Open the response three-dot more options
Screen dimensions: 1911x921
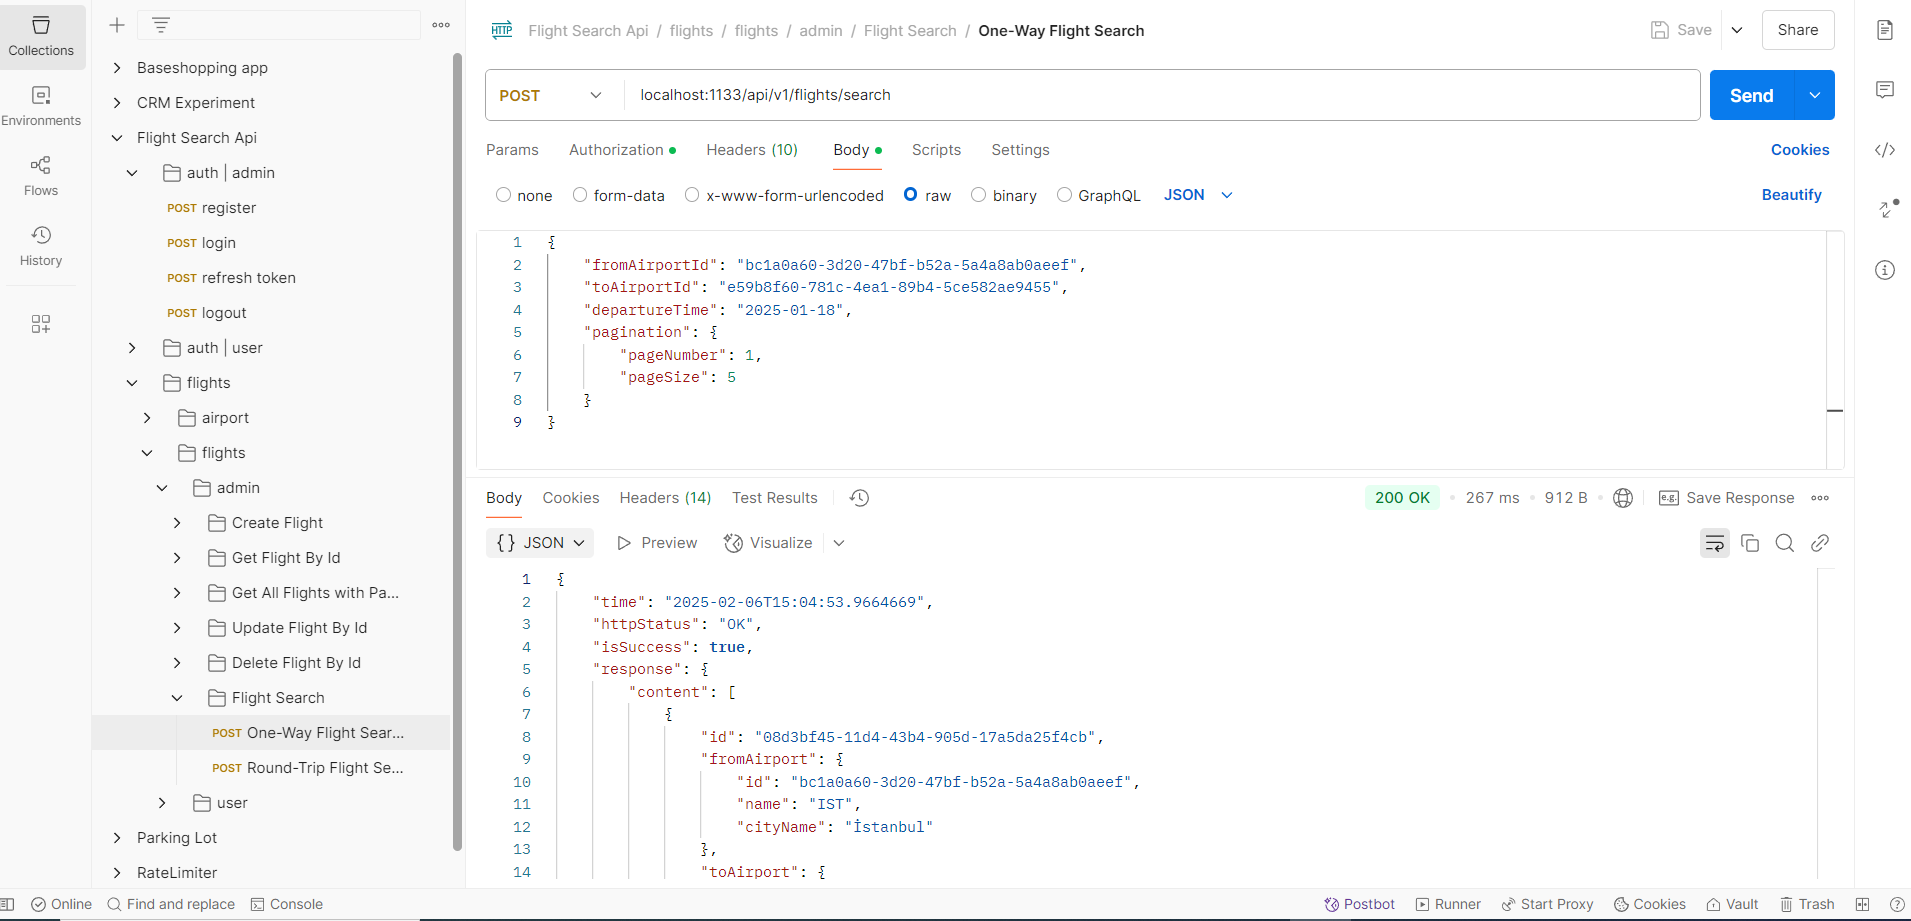pyautogui.click(x=1820, y=498)
